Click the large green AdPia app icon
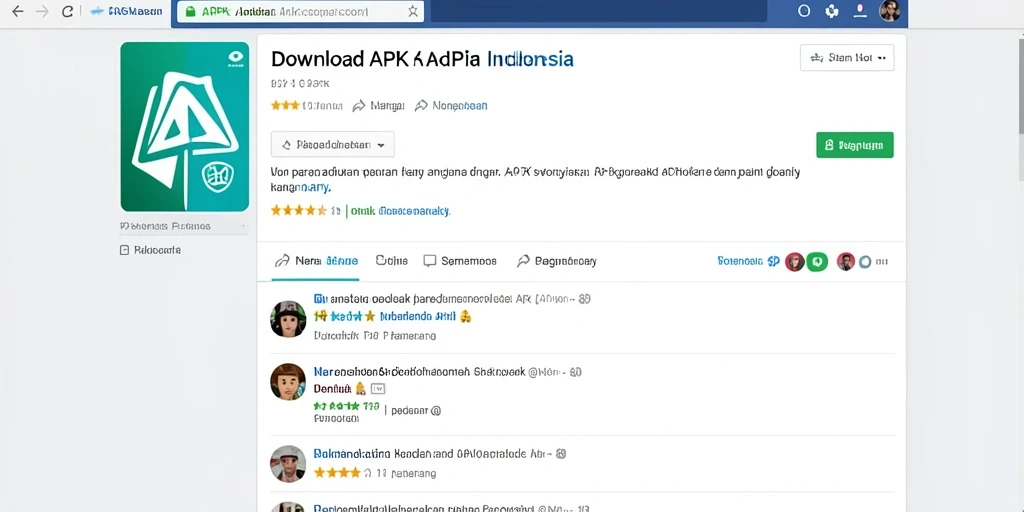Screen dimensions: 1024x512 click(185, 127)
